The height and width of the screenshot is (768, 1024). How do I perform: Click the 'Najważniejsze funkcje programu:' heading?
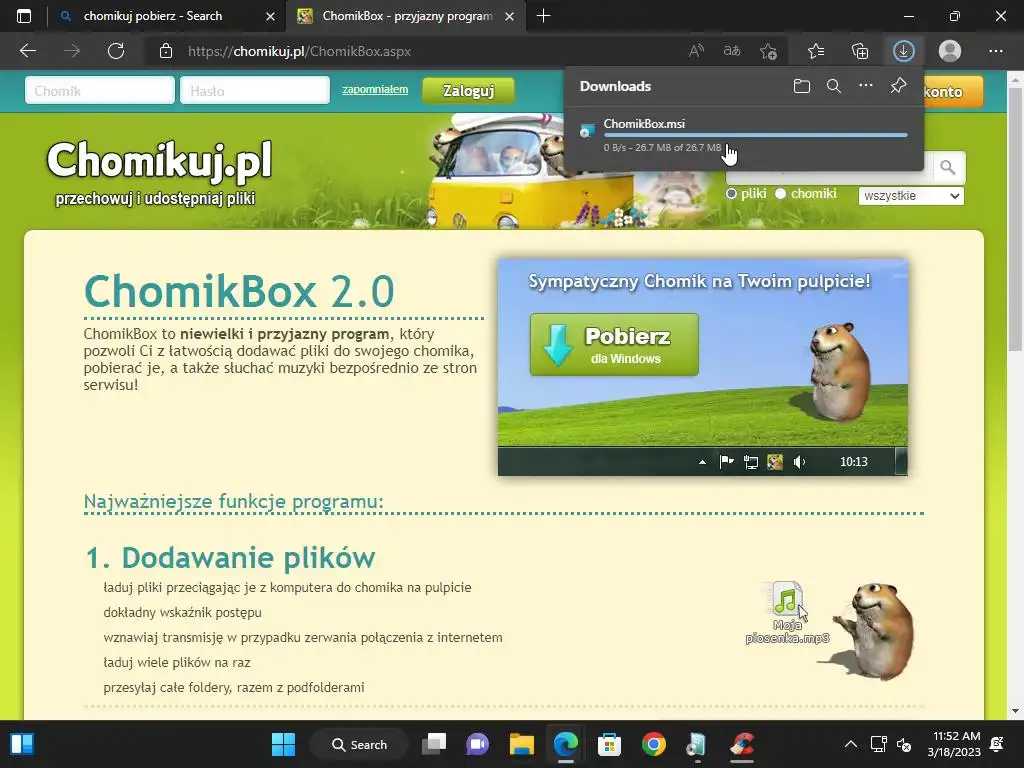(233, 502)
